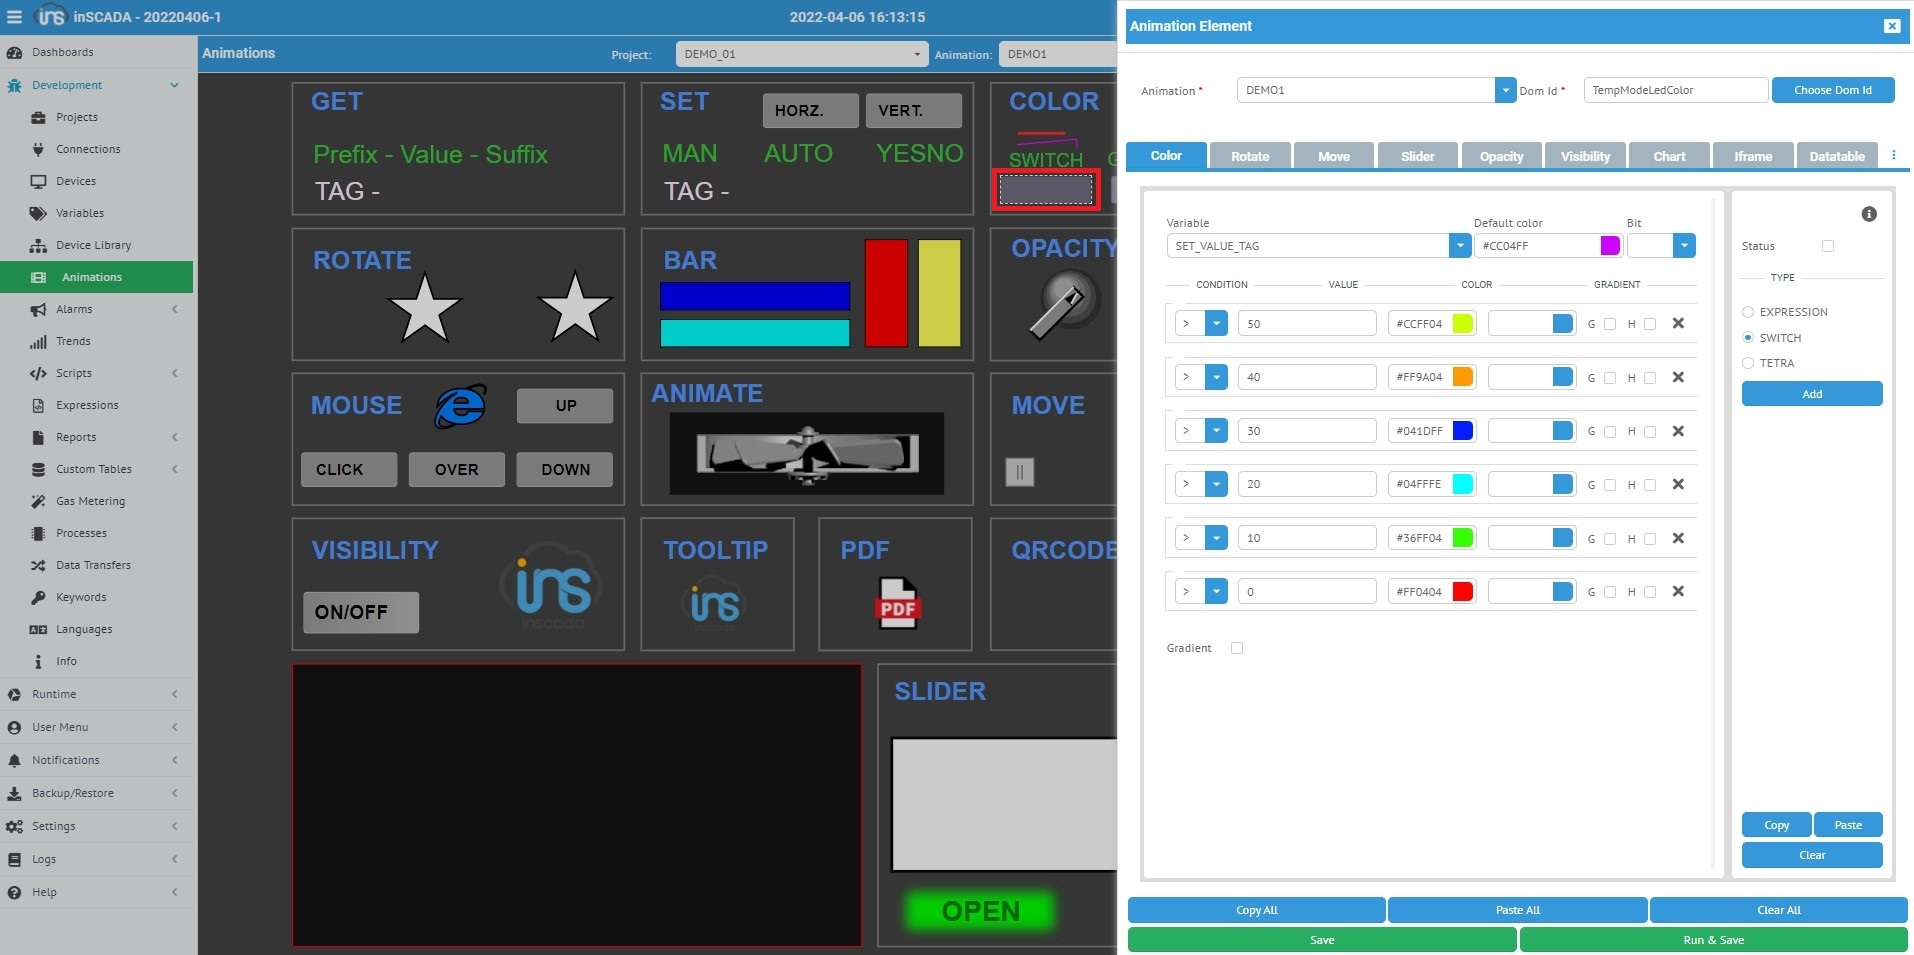Click the PDF file icon
1914x955 pixels.
[x=897, y=604]
